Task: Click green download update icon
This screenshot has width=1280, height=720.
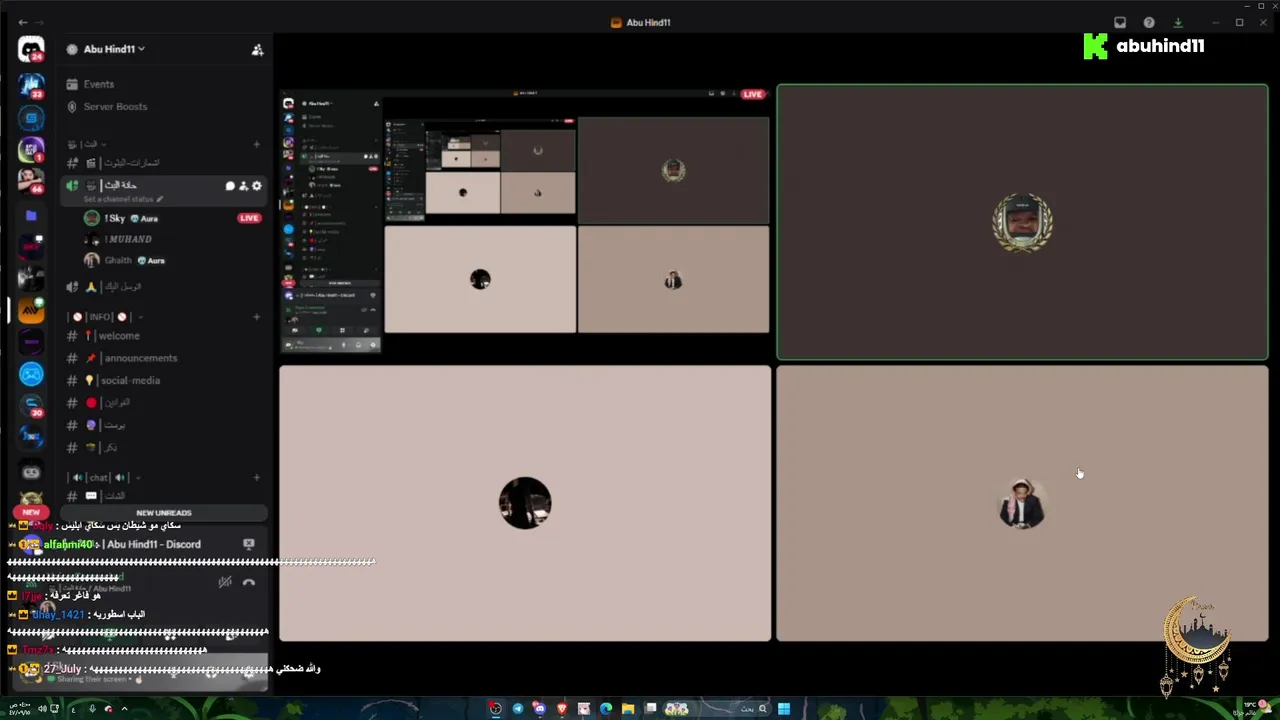Action: (x=1178, y=22)
